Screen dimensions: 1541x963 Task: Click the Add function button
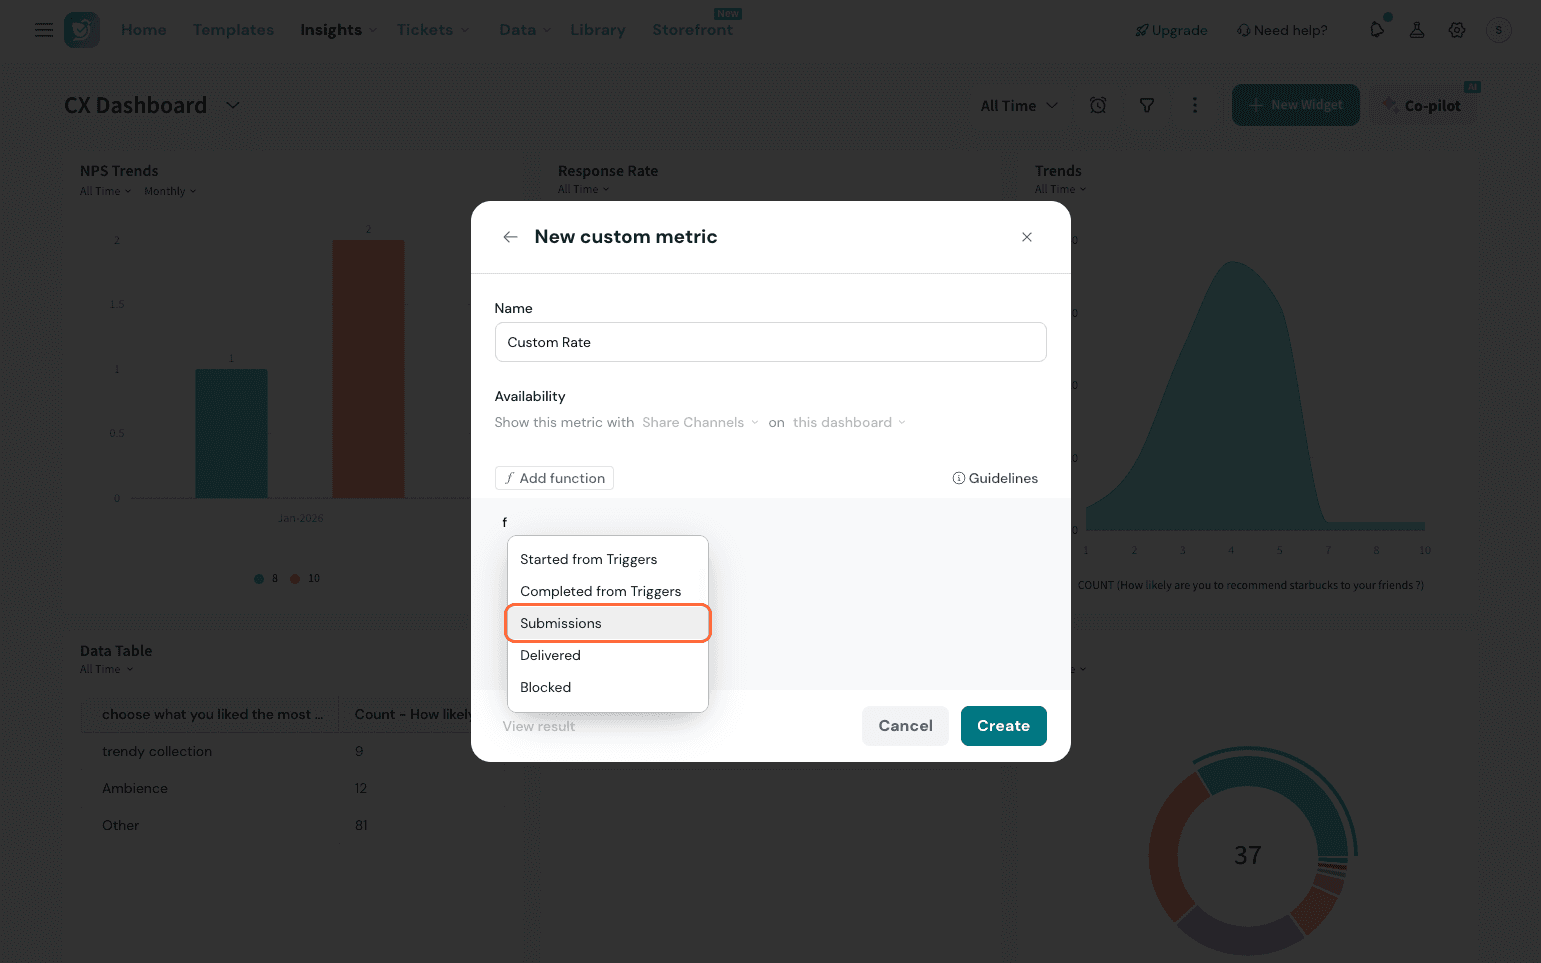point(554,478)
